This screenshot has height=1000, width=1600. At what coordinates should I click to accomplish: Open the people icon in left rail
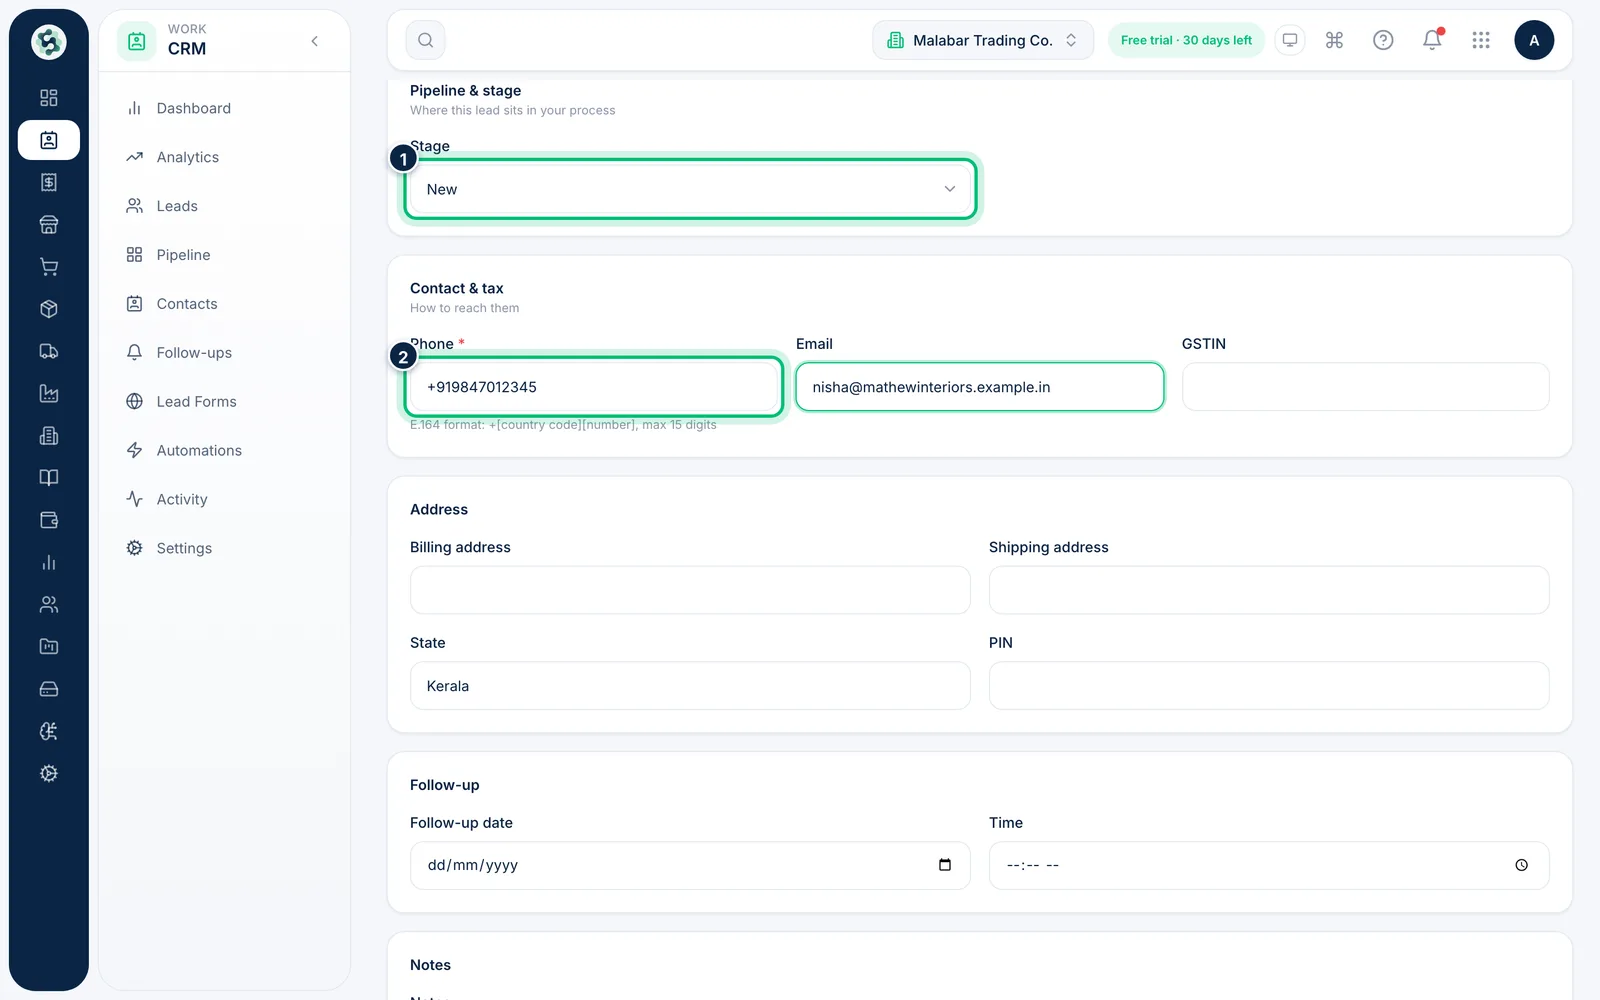pyautogui.click(x=49, y=604)
